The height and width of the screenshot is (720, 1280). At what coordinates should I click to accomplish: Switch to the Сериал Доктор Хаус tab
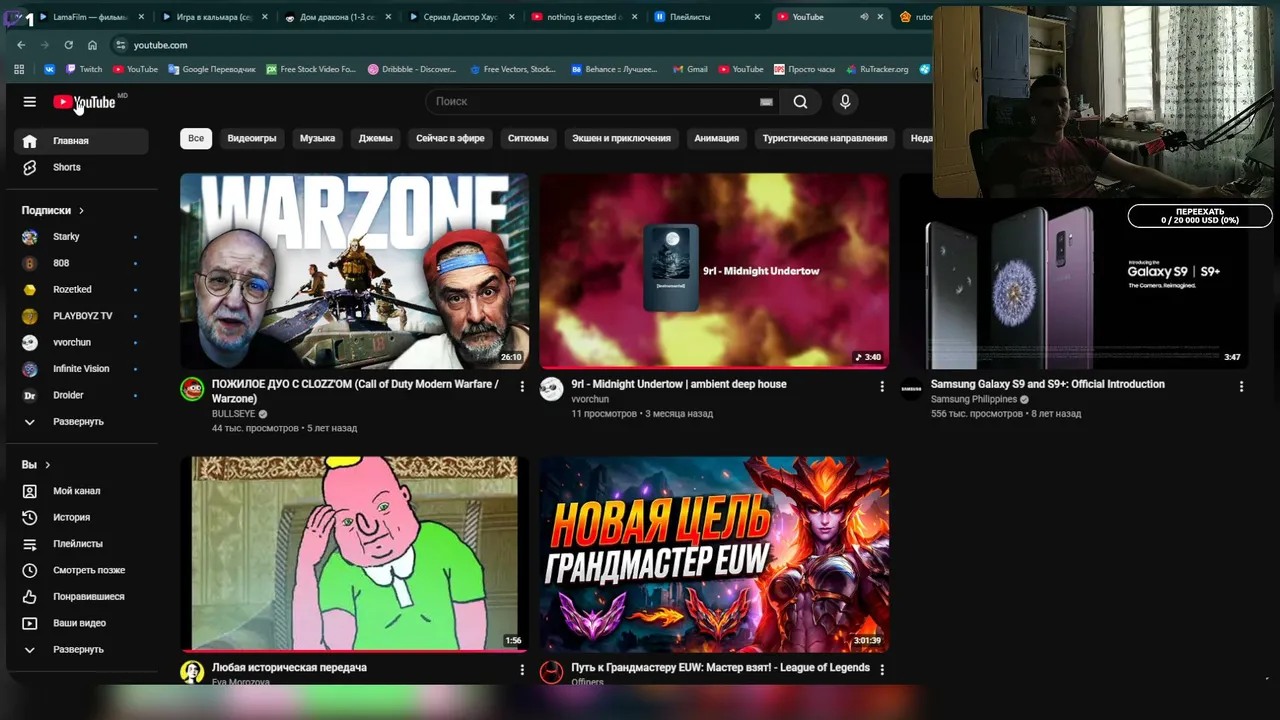462,17
